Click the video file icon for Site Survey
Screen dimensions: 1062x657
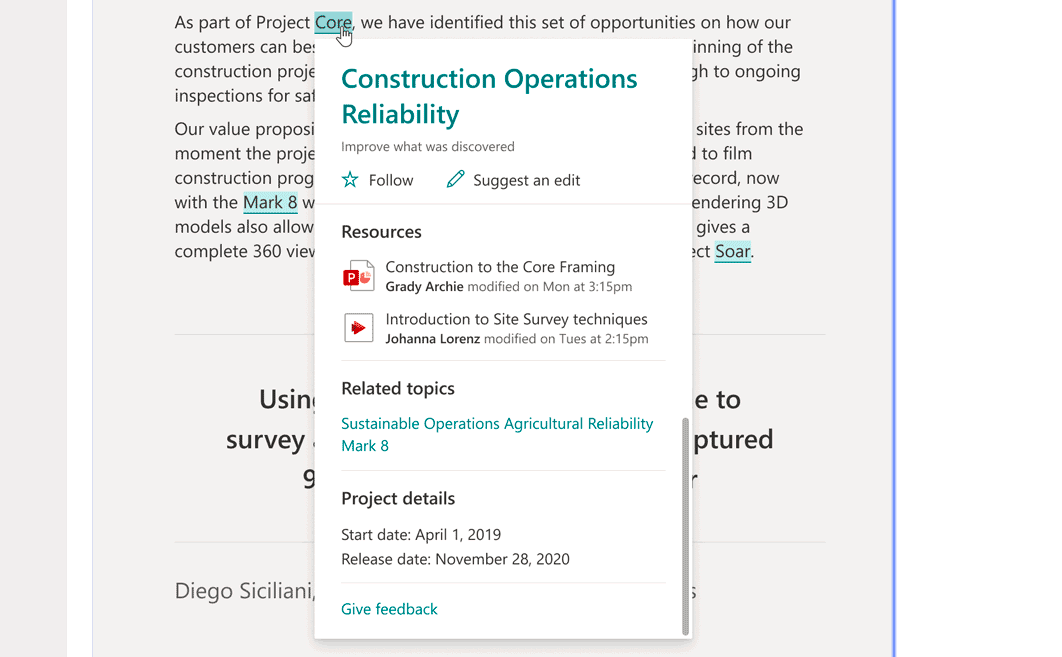click(358, 328)
